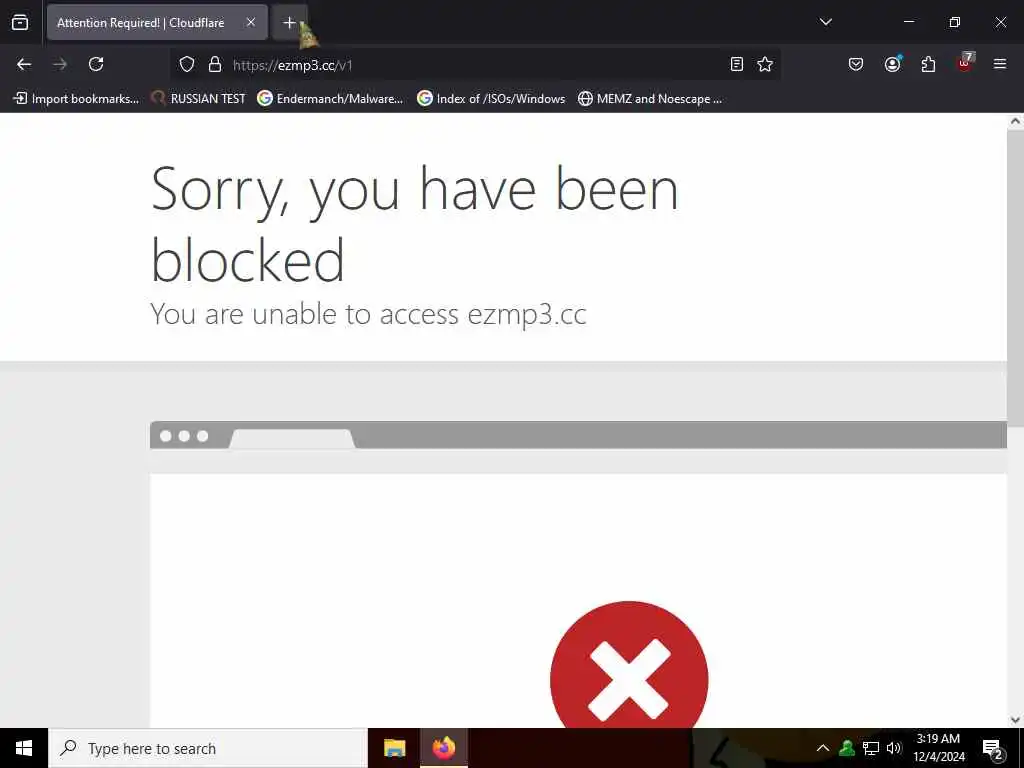1024x768 pixels.
Task: Open tracking protection shield info
Action: click(x=187, y=65)
